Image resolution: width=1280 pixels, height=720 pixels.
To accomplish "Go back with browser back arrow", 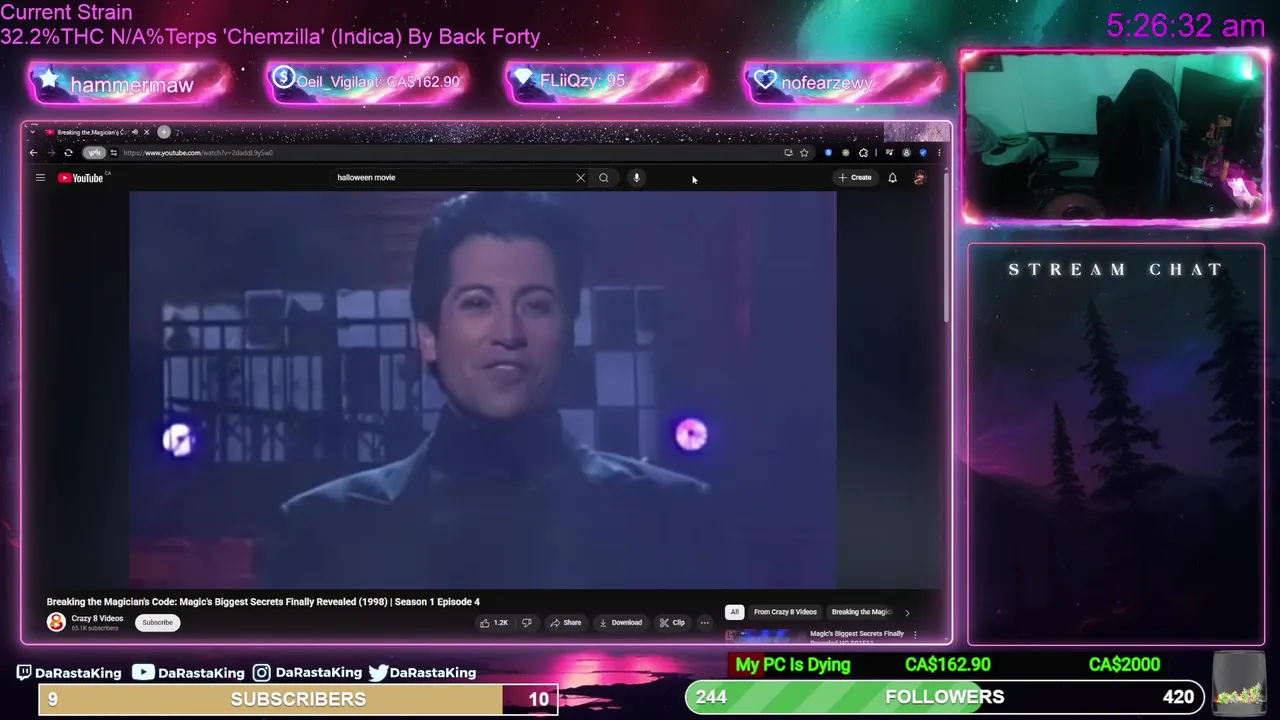I will (x=33, y=153).
